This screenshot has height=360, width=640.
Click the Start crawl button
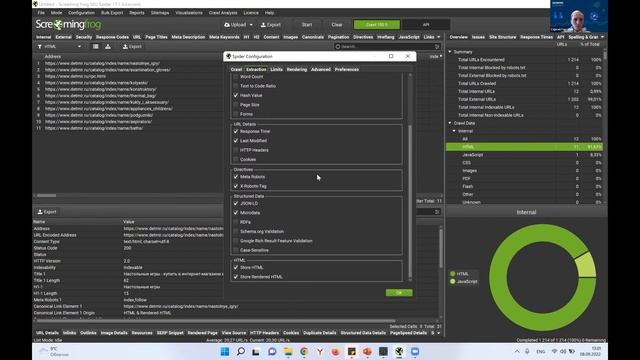(307, 25)
